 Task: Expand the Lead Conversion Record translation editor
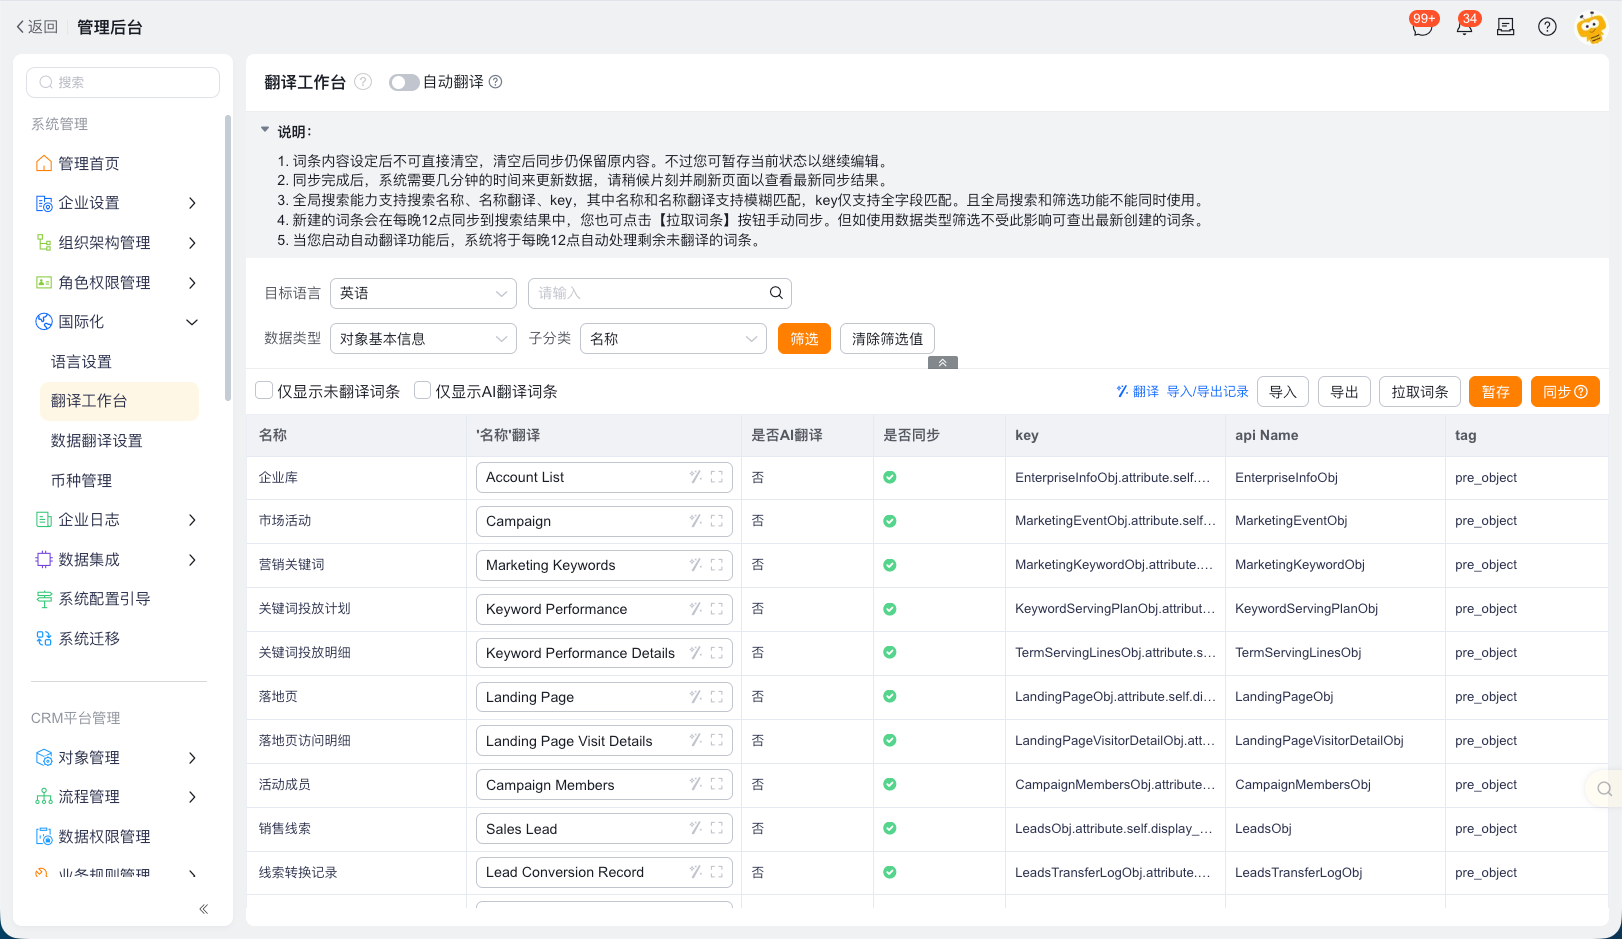(717, 872)
